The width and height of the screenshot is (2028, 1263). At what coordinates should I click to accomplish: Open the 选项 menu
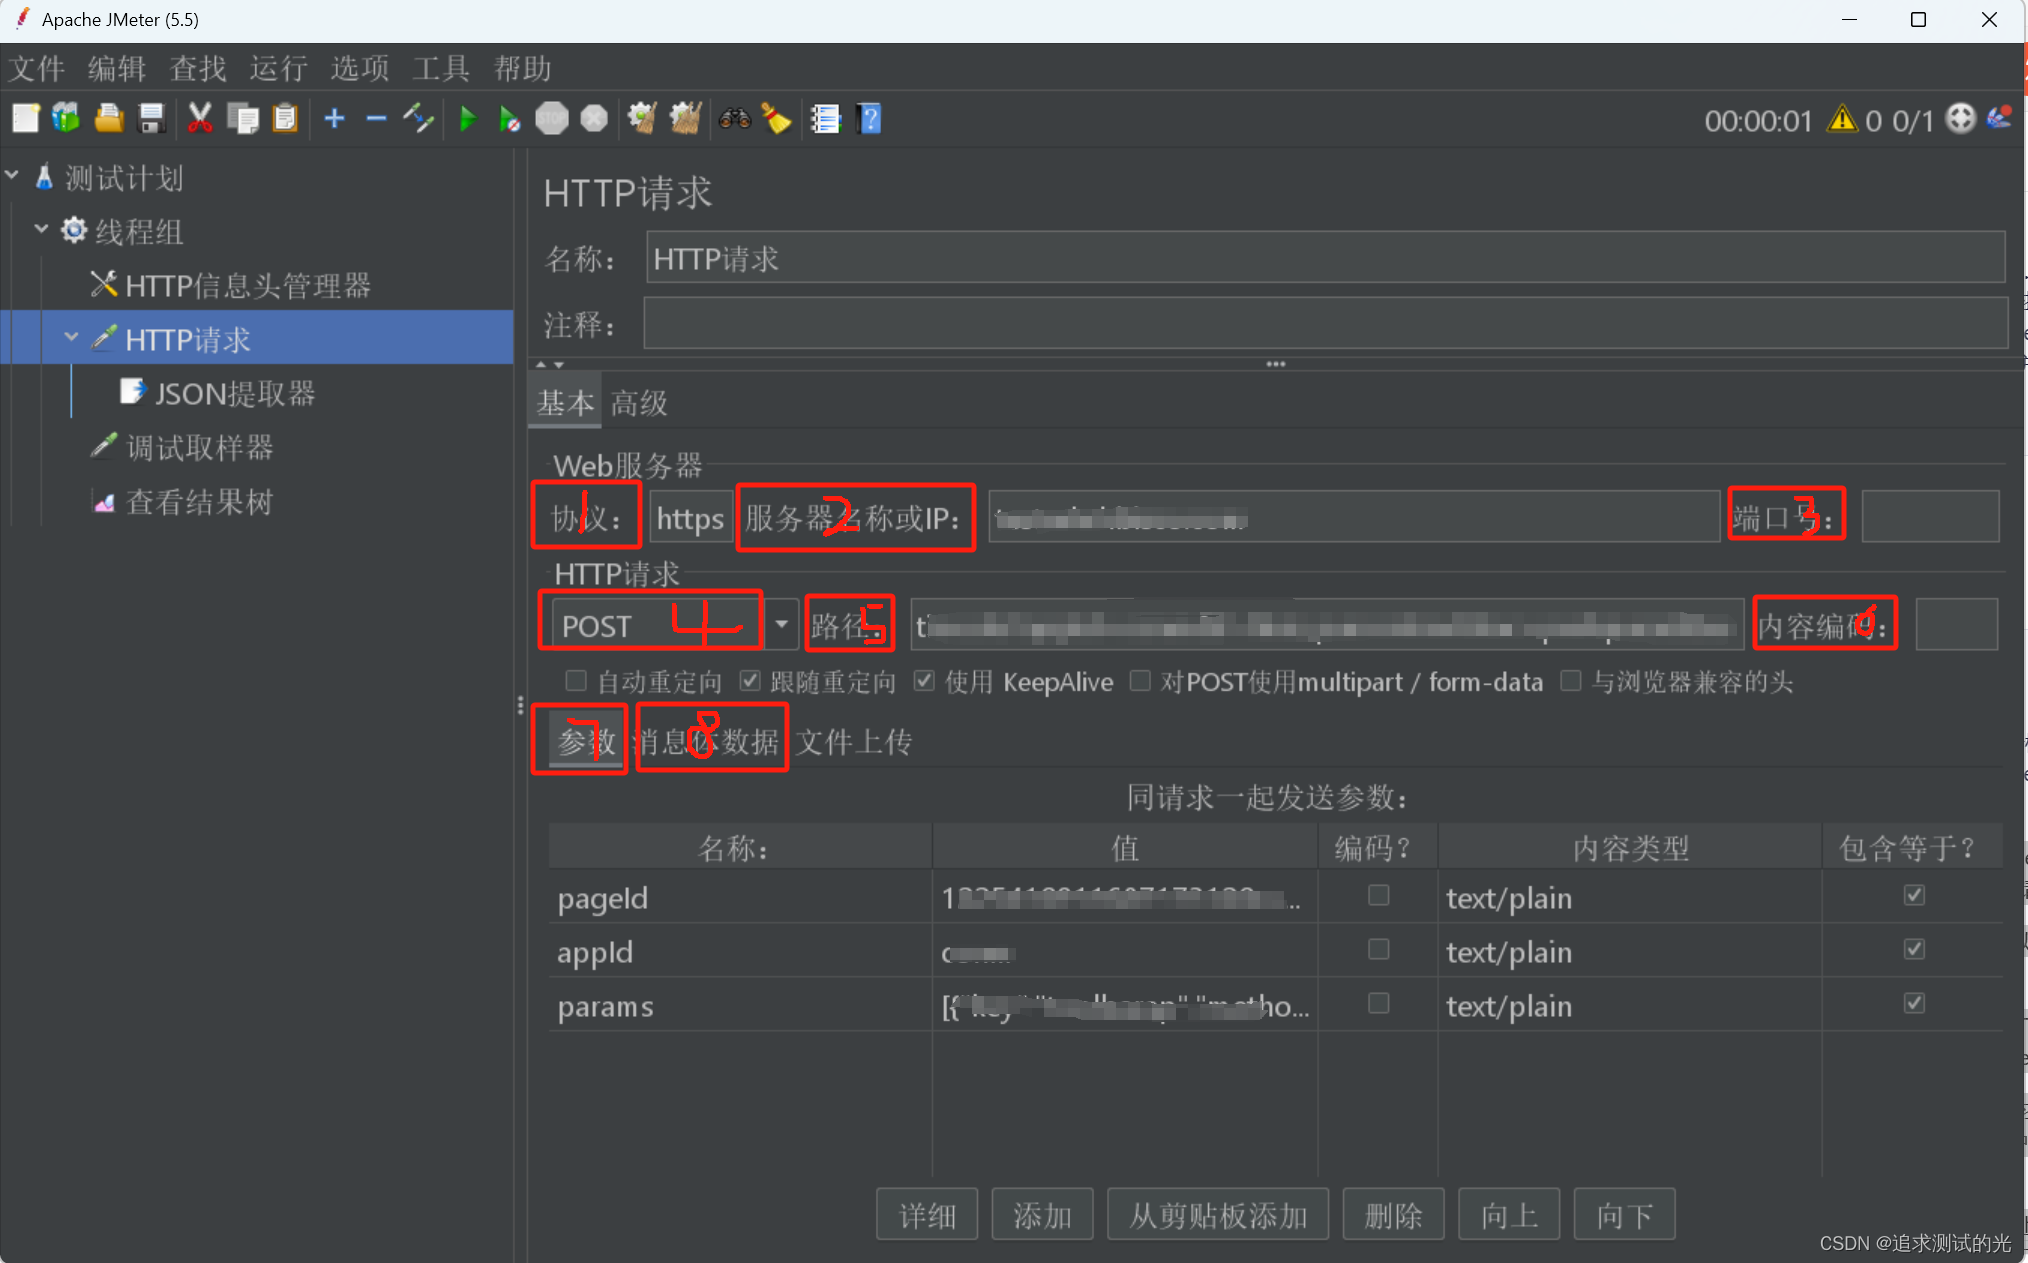tap(360, 68)
